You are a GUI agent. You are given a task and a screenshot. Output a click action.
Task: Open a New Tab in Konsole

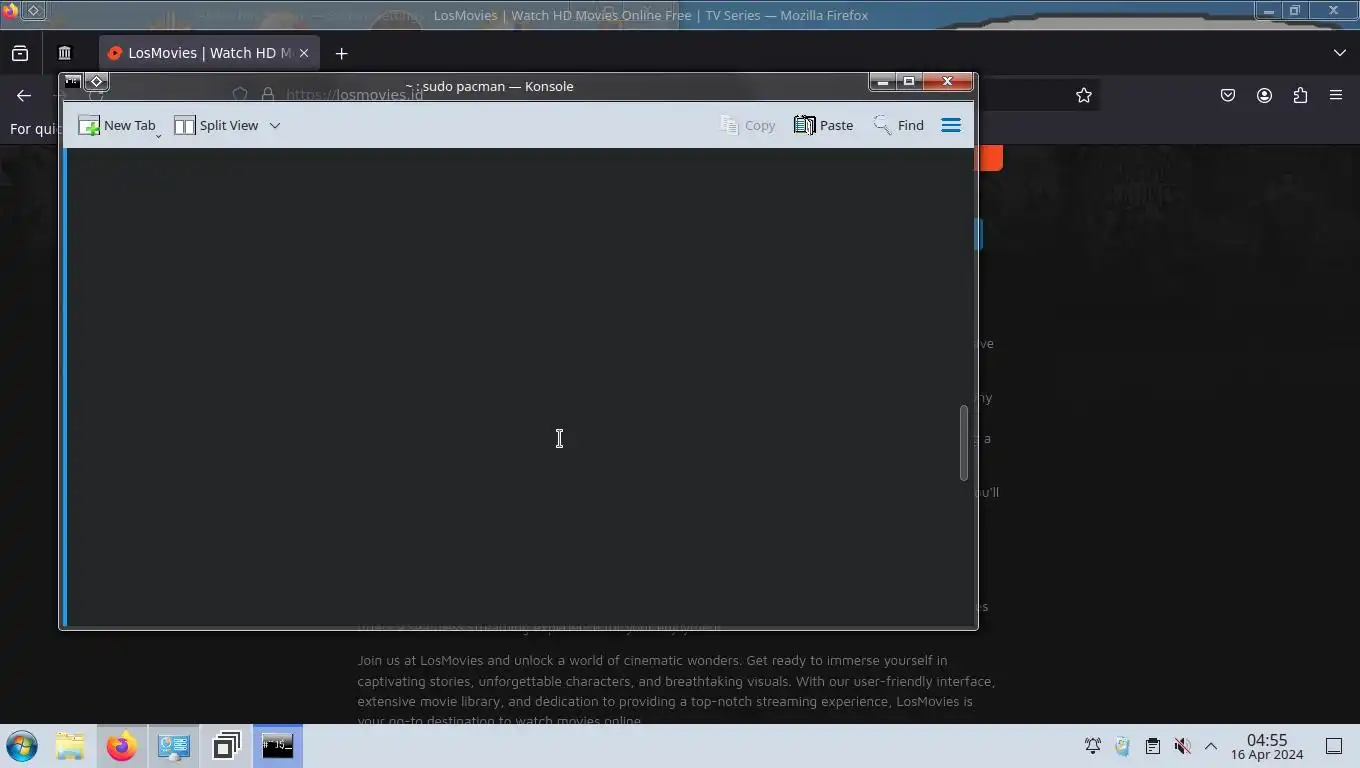tap(117, 125)
